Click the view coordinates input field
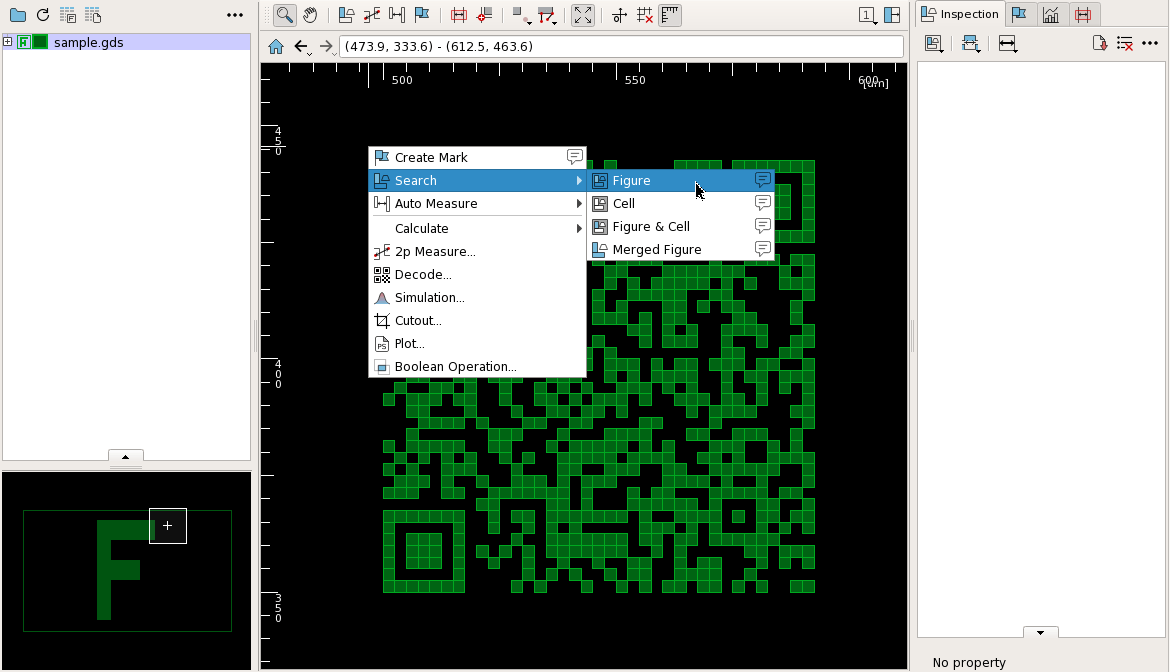 tap(621, 46)
